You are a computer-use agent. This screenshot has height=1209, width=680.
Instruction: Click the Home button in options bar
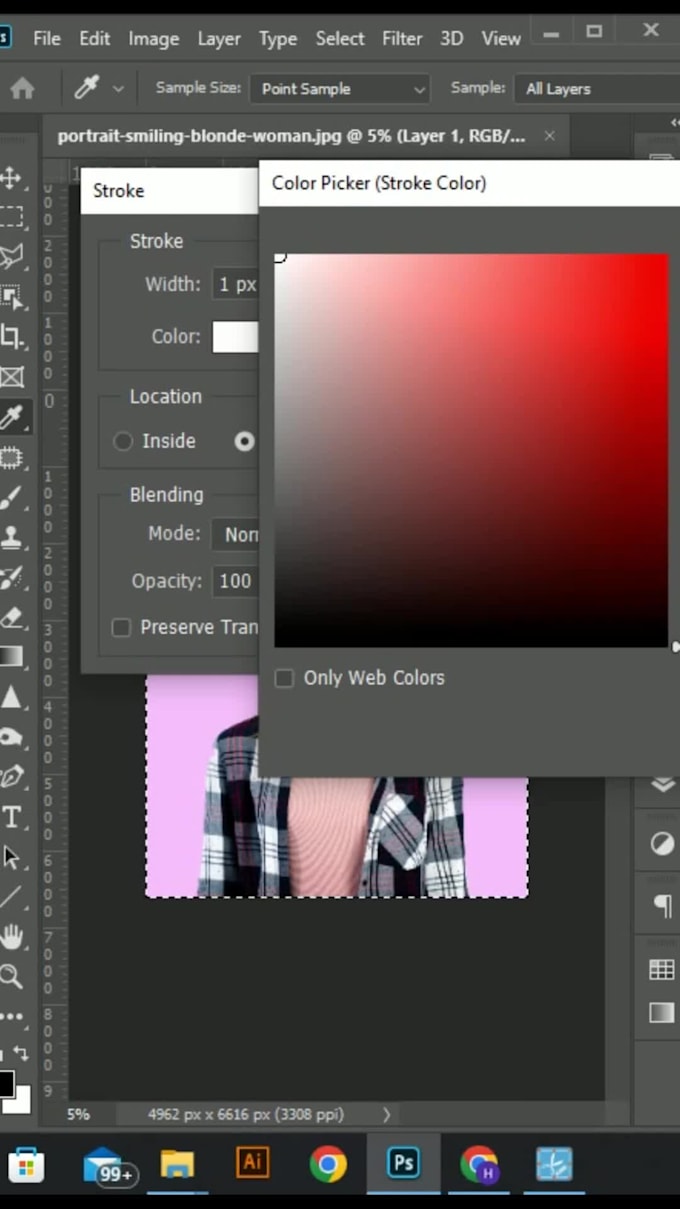point(22,88)
